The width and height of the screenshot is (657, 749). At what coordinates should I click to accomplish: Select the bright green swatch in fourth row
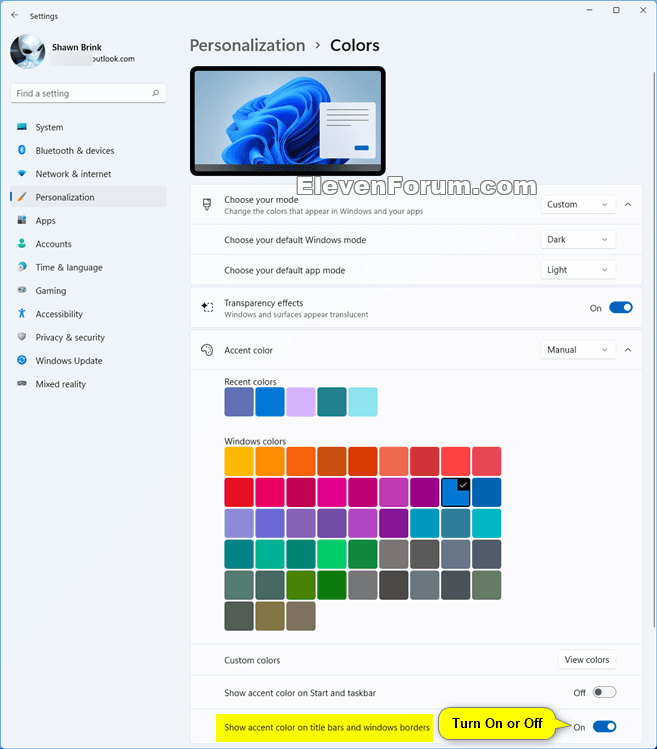[x=332, y=554]
